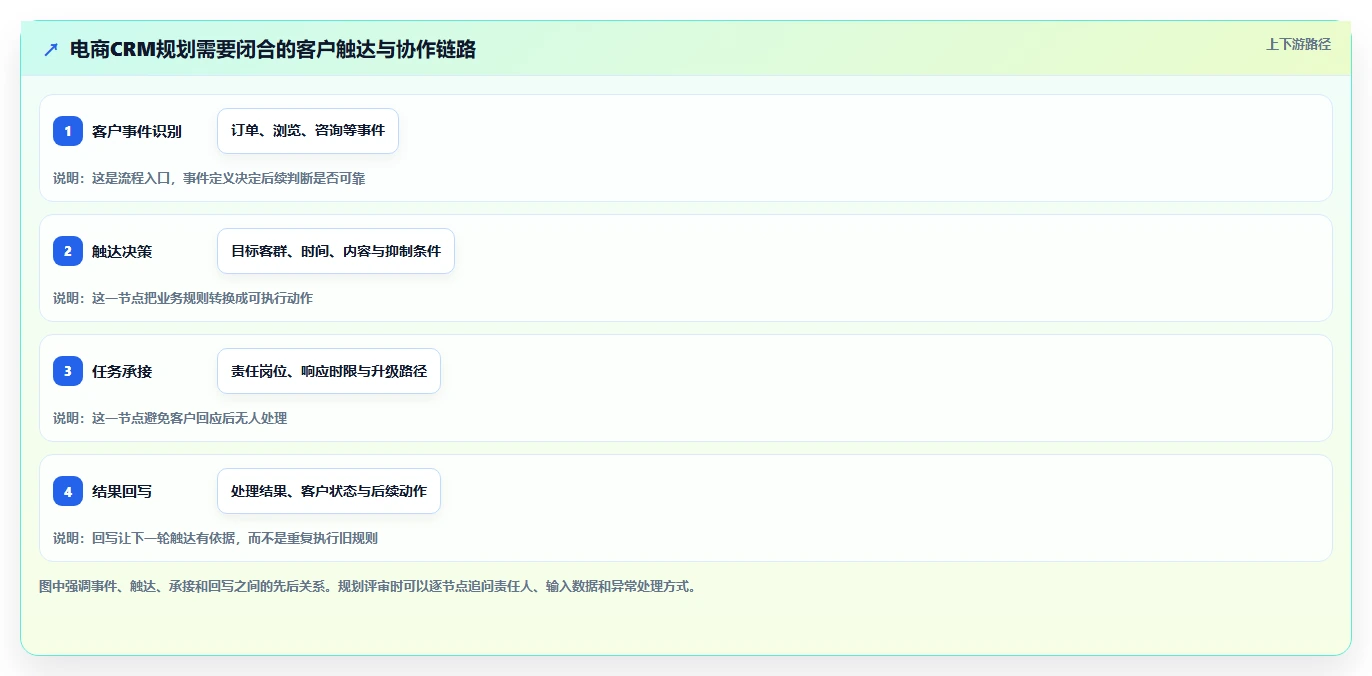Screen dimensions: 1372x676
Task: Select the 客户事件识别 step name
Action: click(137, 131)
